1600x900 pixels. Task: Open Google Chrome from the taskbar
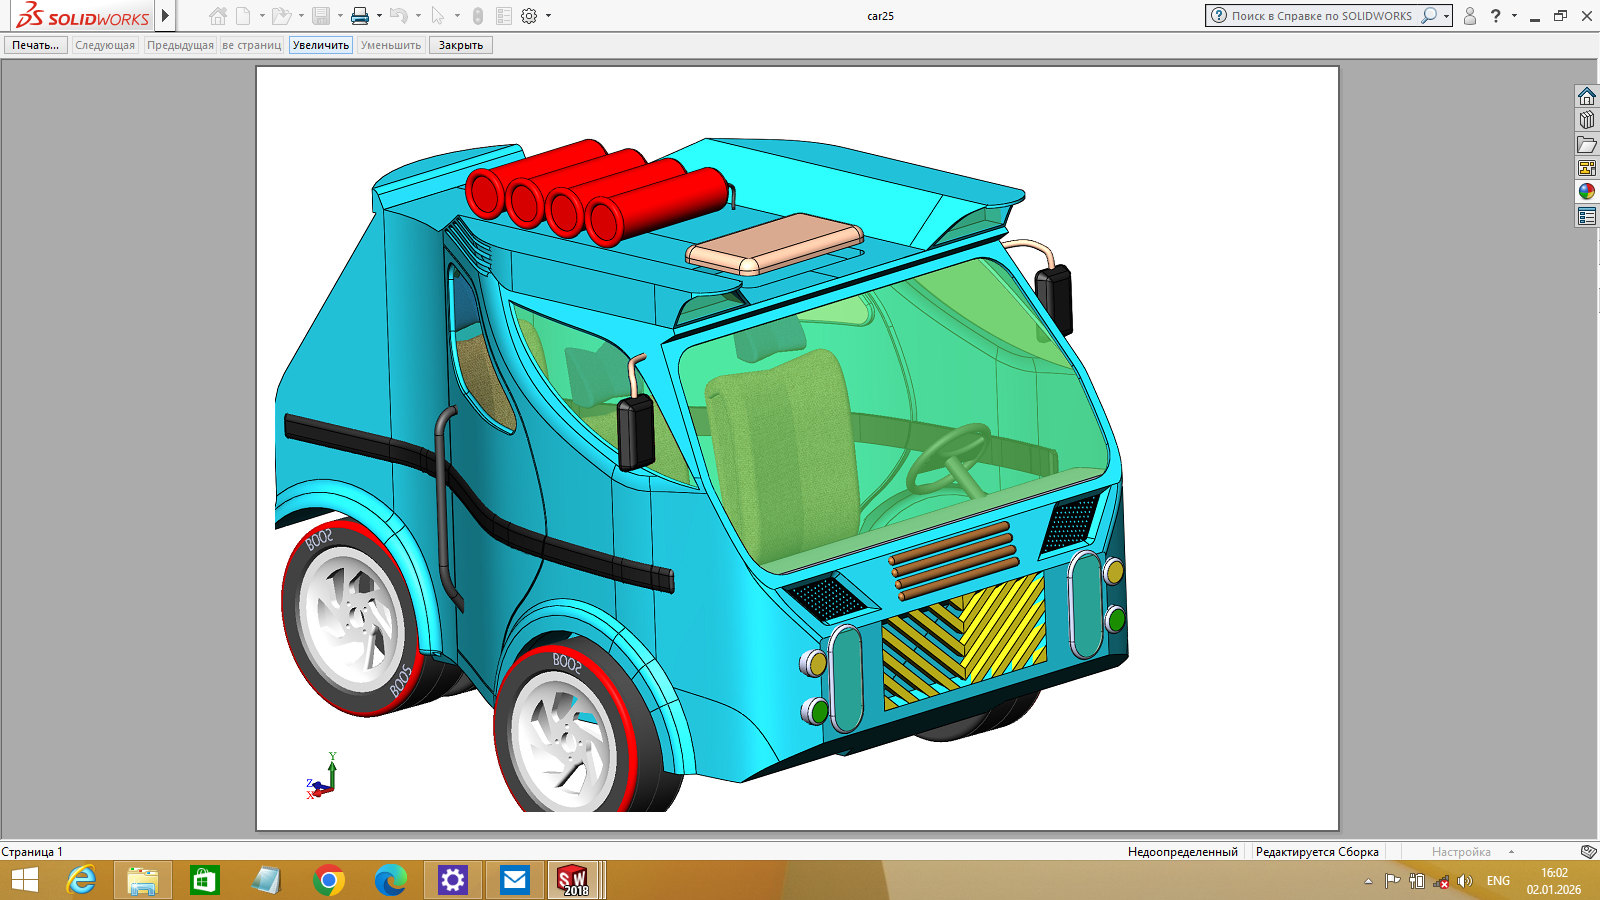329,880
